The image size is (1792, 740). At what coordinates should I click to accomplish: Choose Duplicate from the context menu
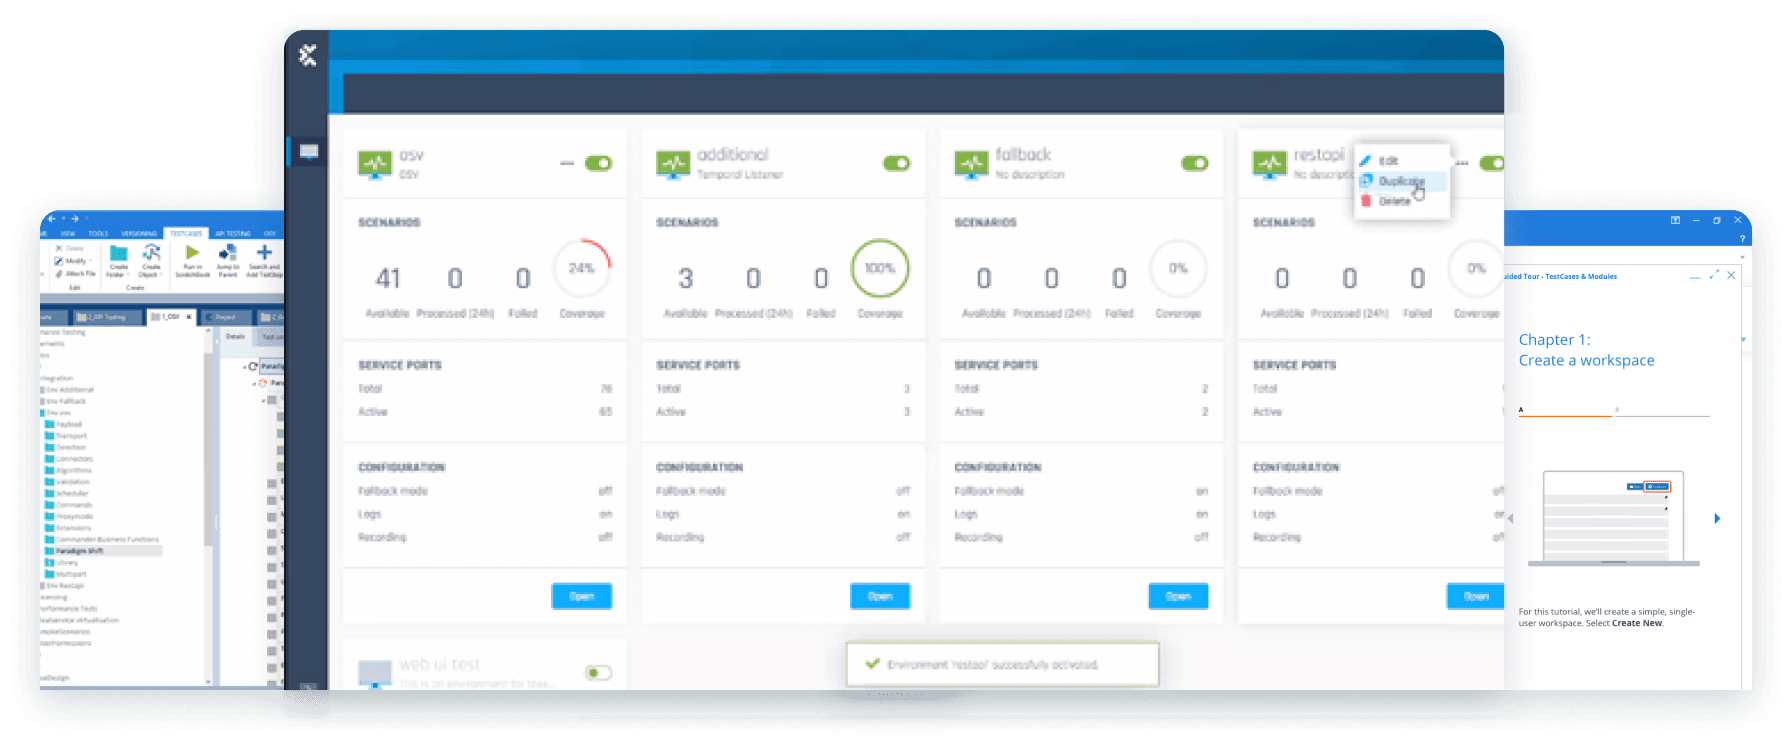coord(1400,181)
